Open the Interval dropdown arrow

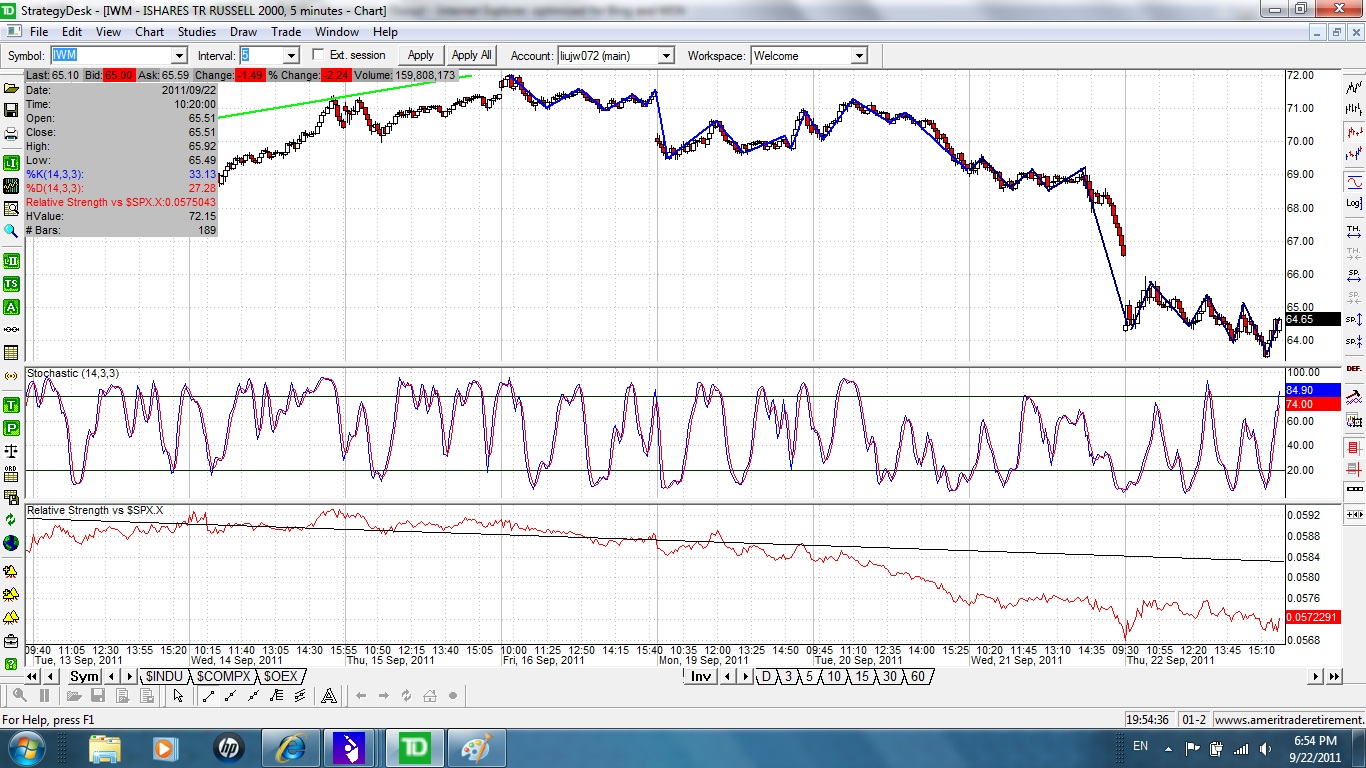[290, 56]
